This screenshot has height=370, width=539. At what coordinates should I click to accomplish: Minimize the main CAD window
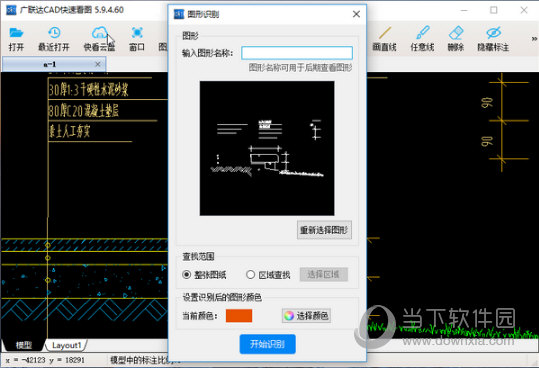(x=464, y=10)
